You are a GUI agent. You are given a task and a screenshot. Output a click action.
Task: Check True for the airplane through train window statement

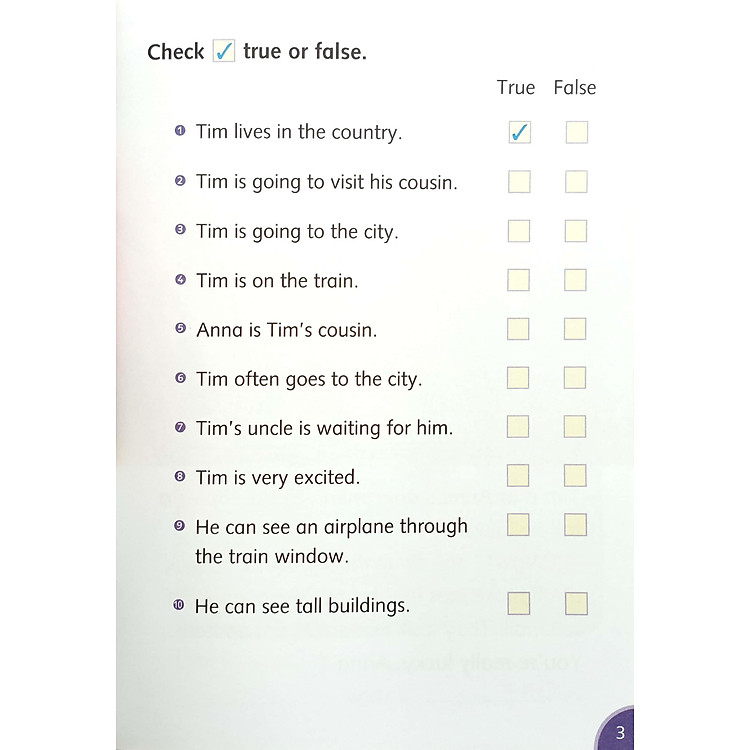518,525
